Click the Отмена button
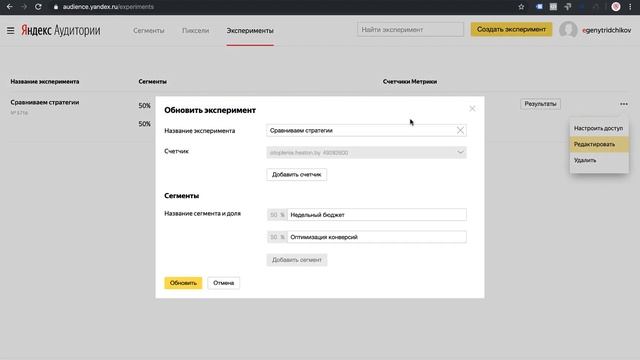This screenshot has width=640, height=360. tap(223, 283)
